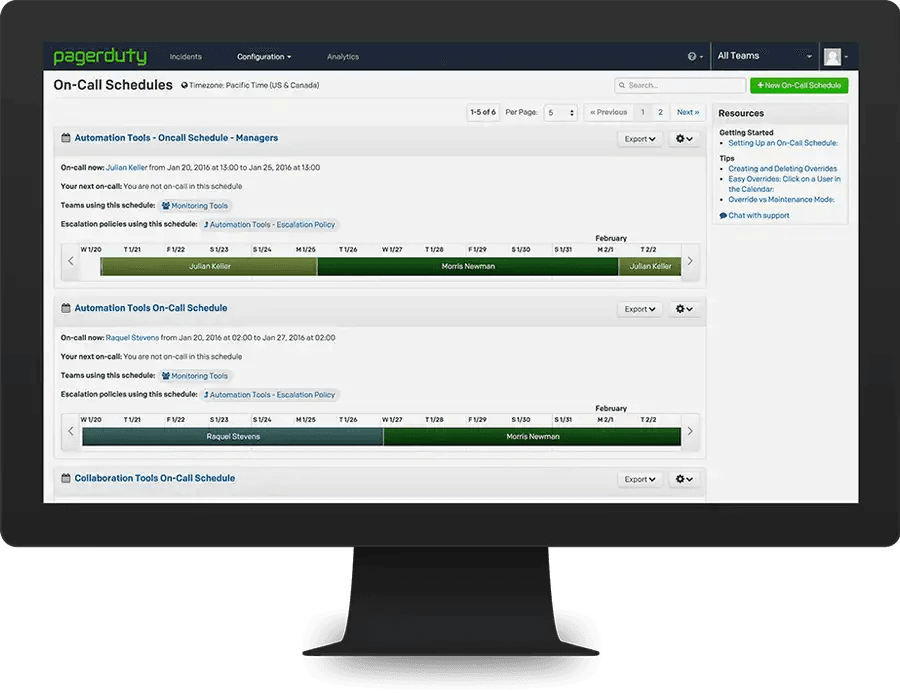The height and width of the screenshot is (693, 900).
Task: Open gear settings for Collaboration Tools schedule
Action: (684, 479)
